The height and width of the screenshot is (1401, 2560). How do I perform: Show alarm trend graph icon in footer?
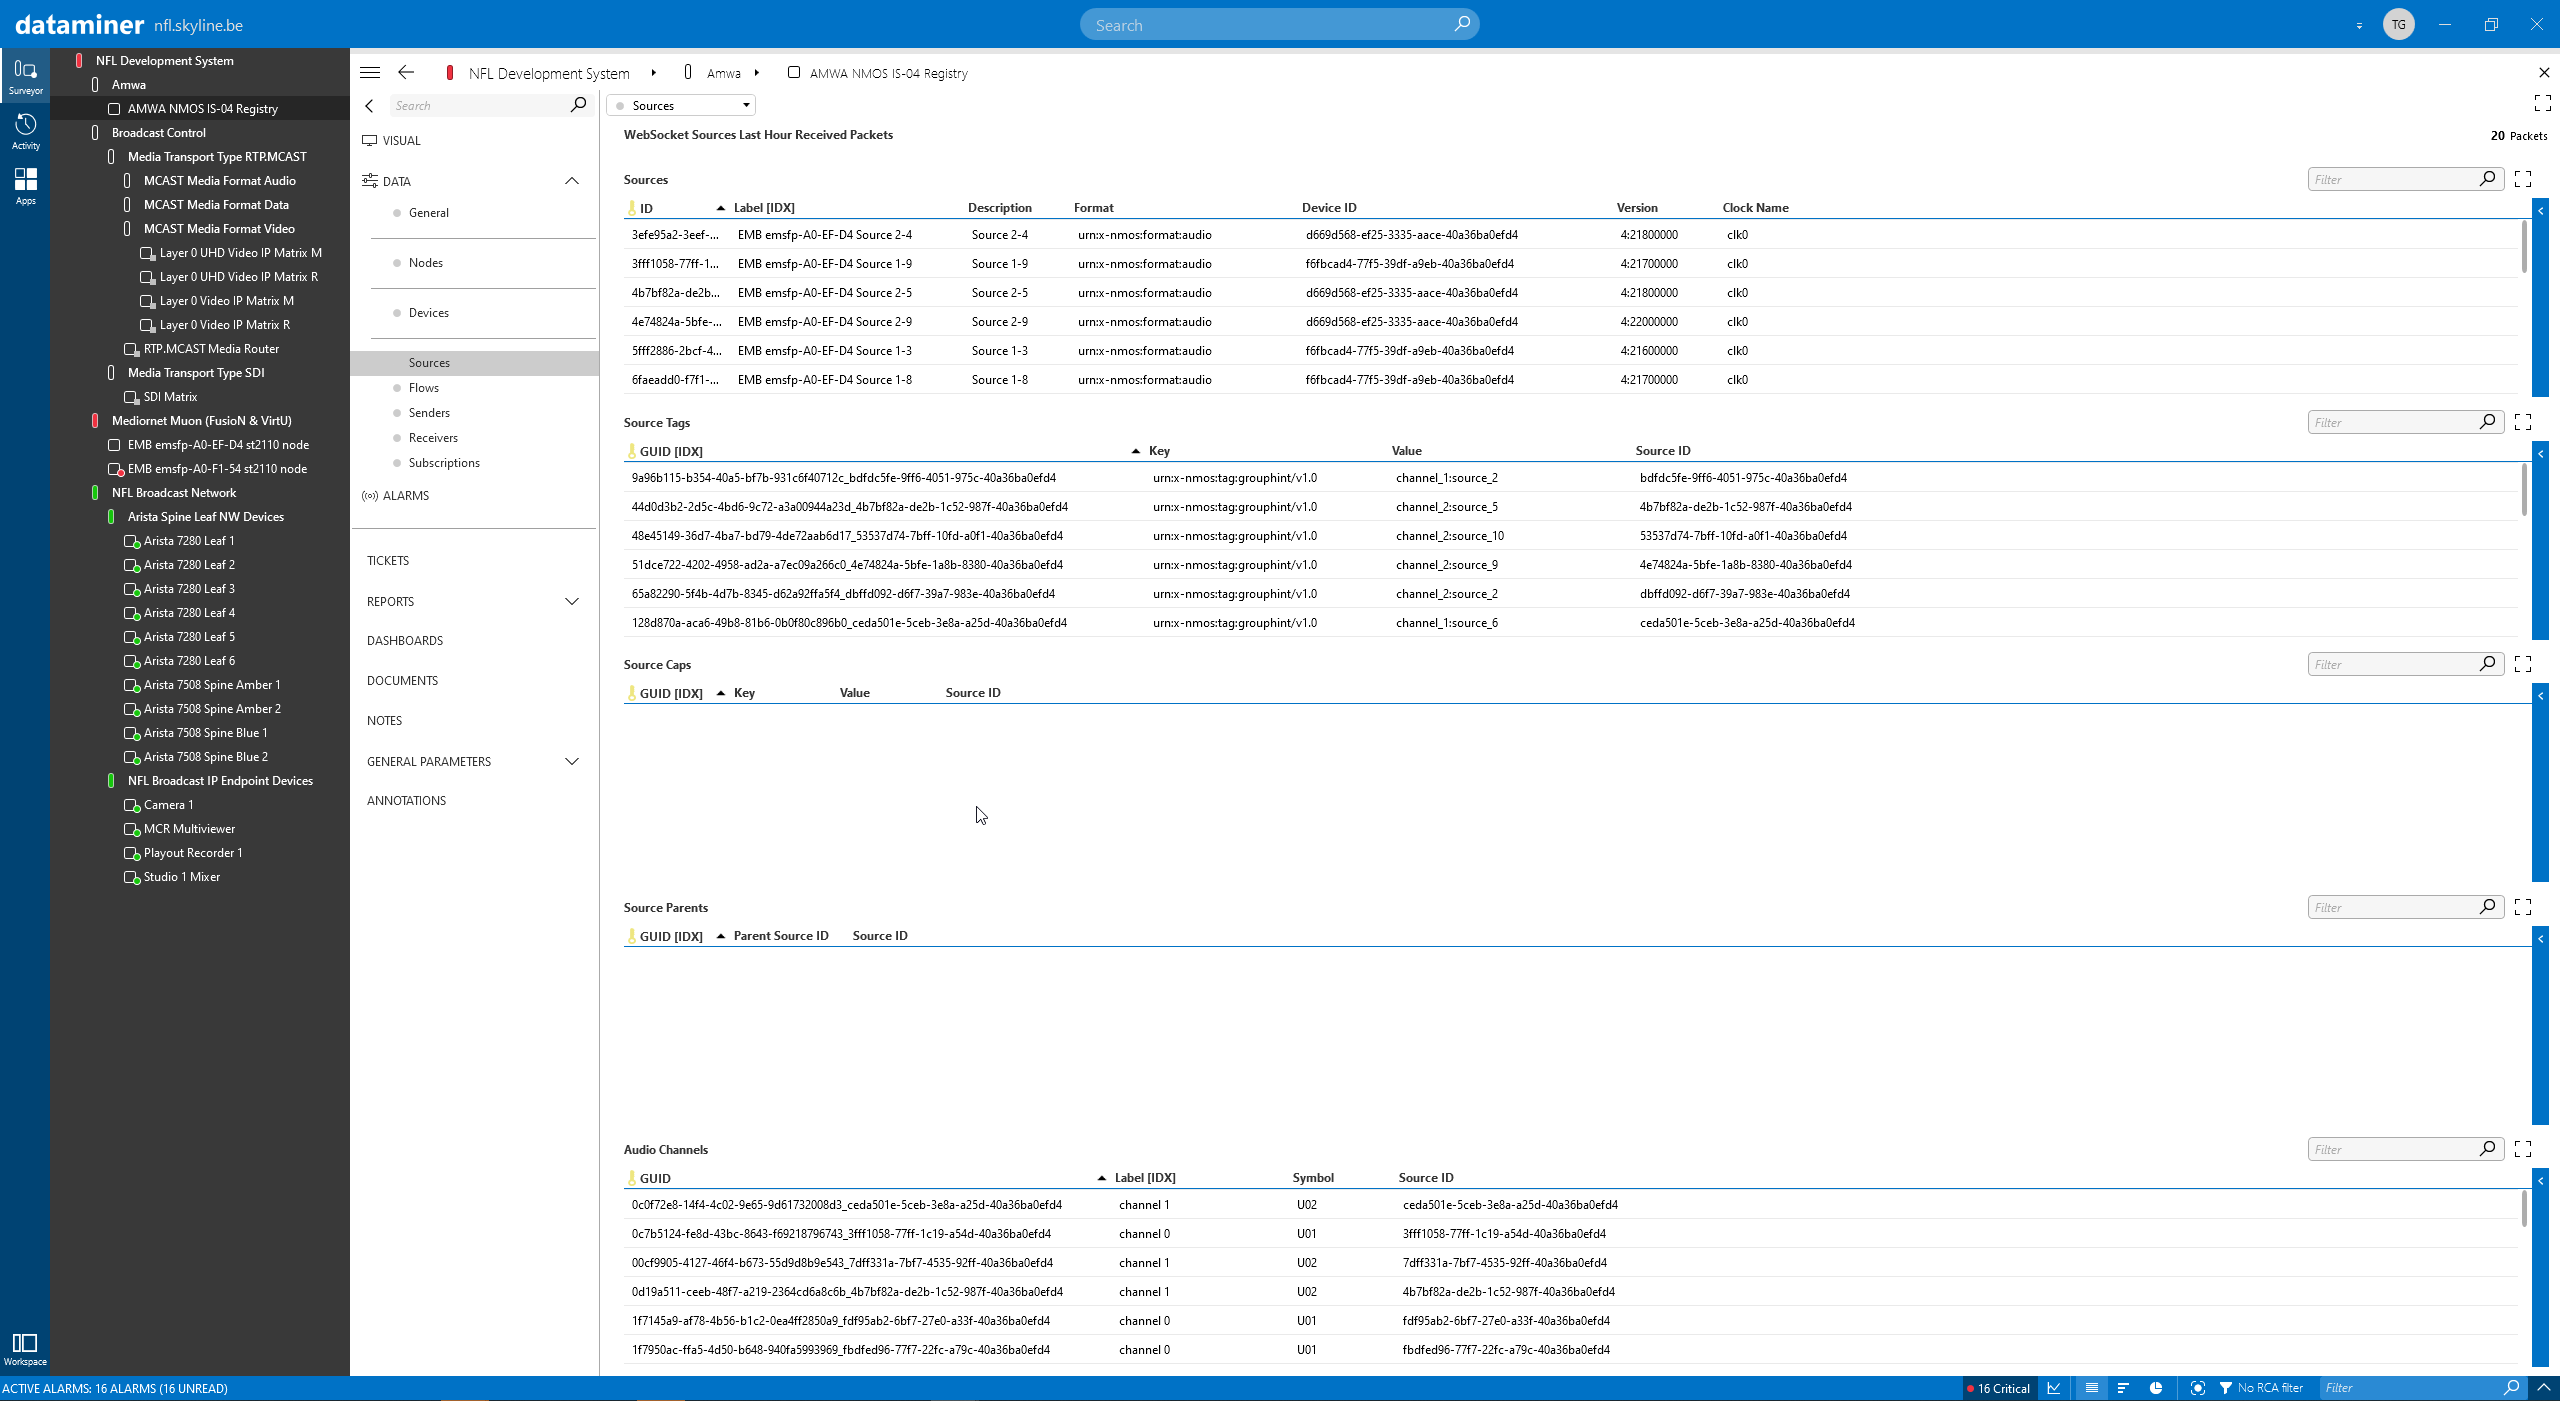click(2054, 1388)
